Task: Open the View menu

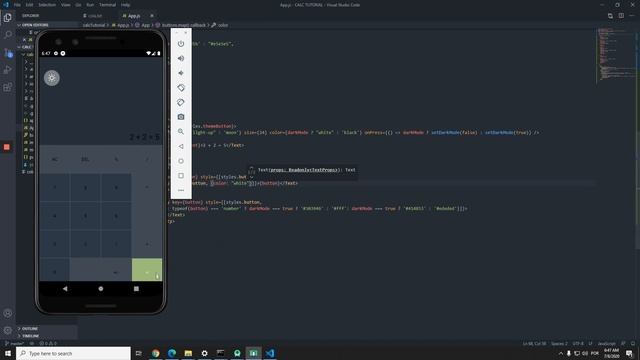Action: pos(65,5)
